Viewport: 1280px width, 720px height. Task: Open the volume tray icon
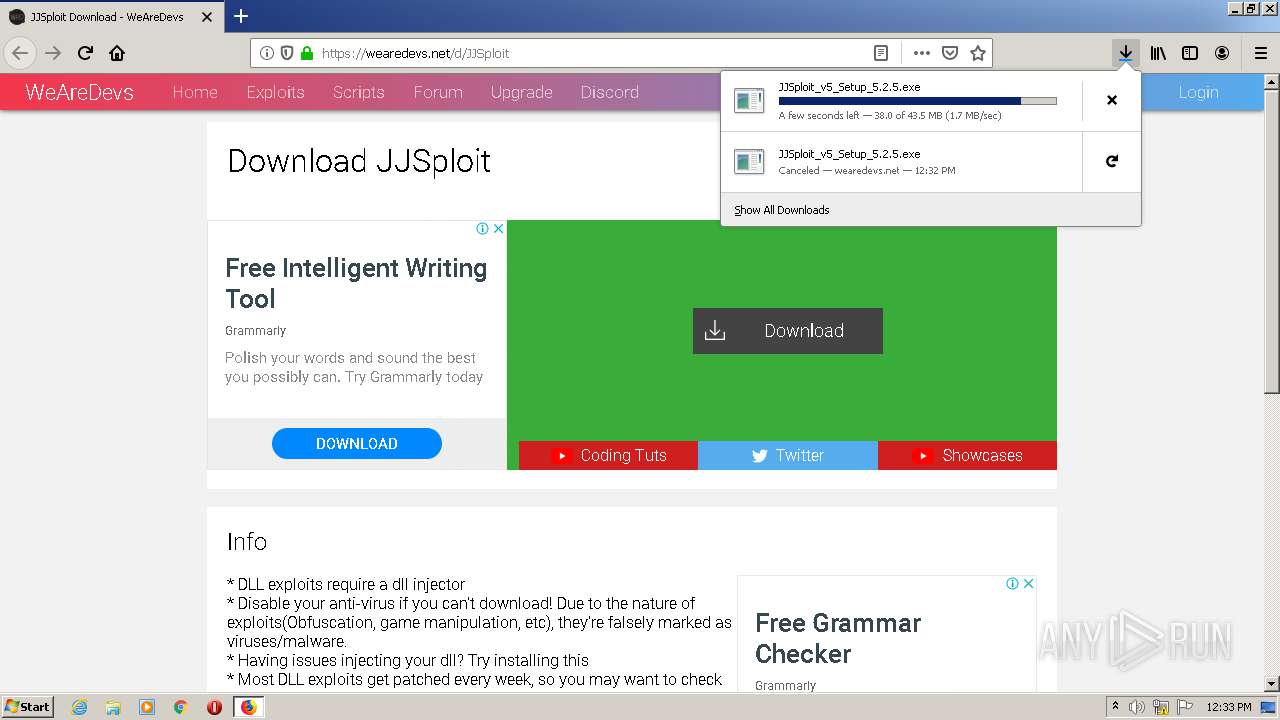pos(1137,707)
